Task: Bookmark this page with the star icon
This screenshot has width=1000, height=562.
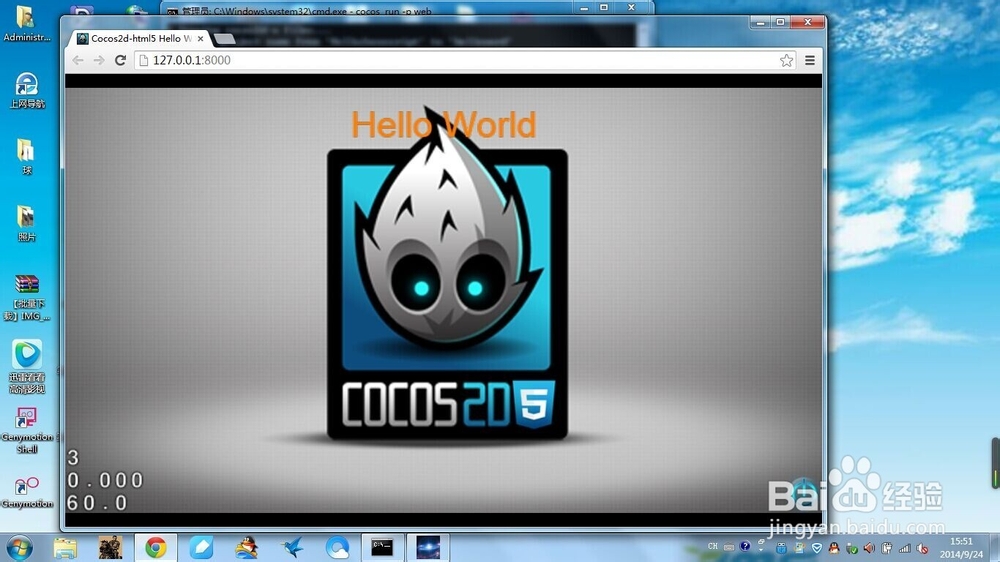Action: tap(786, 60)
